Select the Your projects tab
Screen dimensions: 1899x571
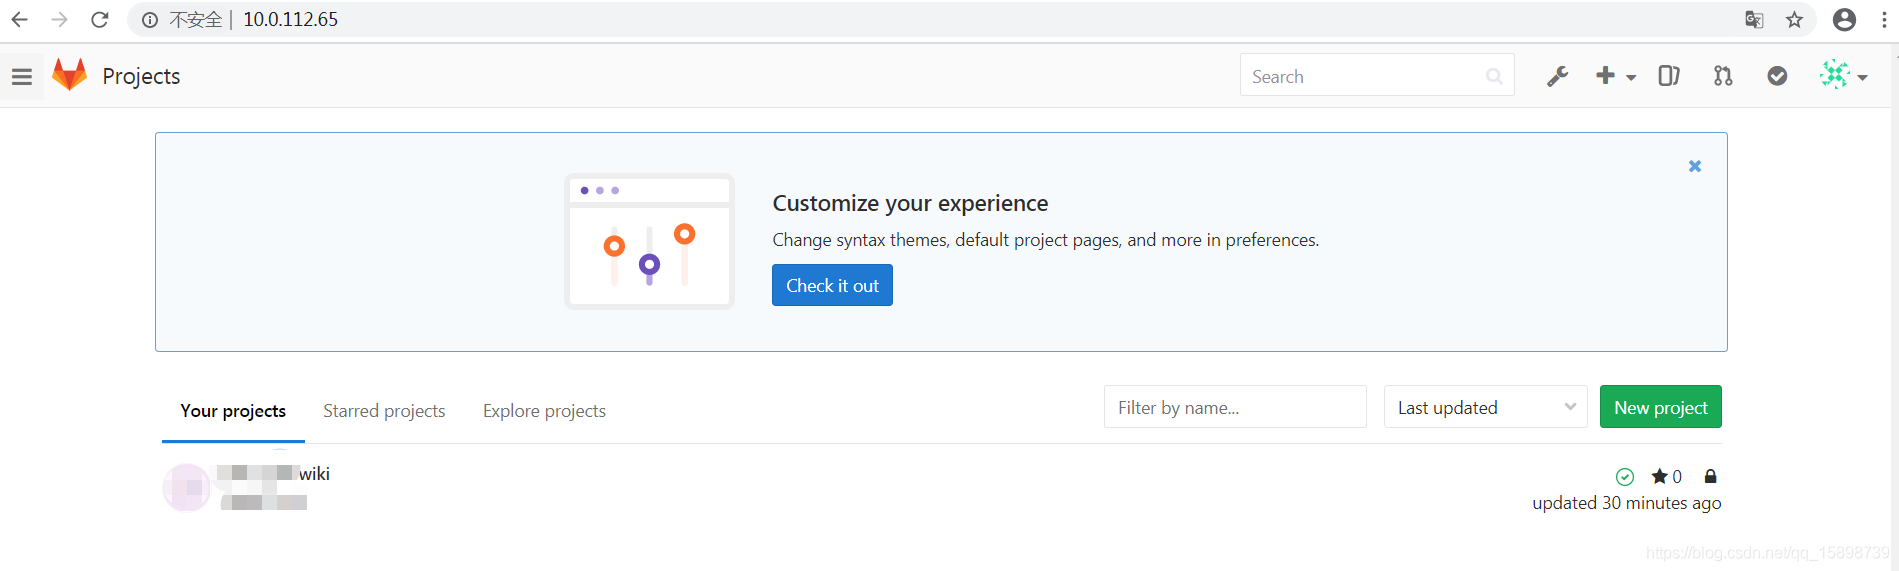233,411
